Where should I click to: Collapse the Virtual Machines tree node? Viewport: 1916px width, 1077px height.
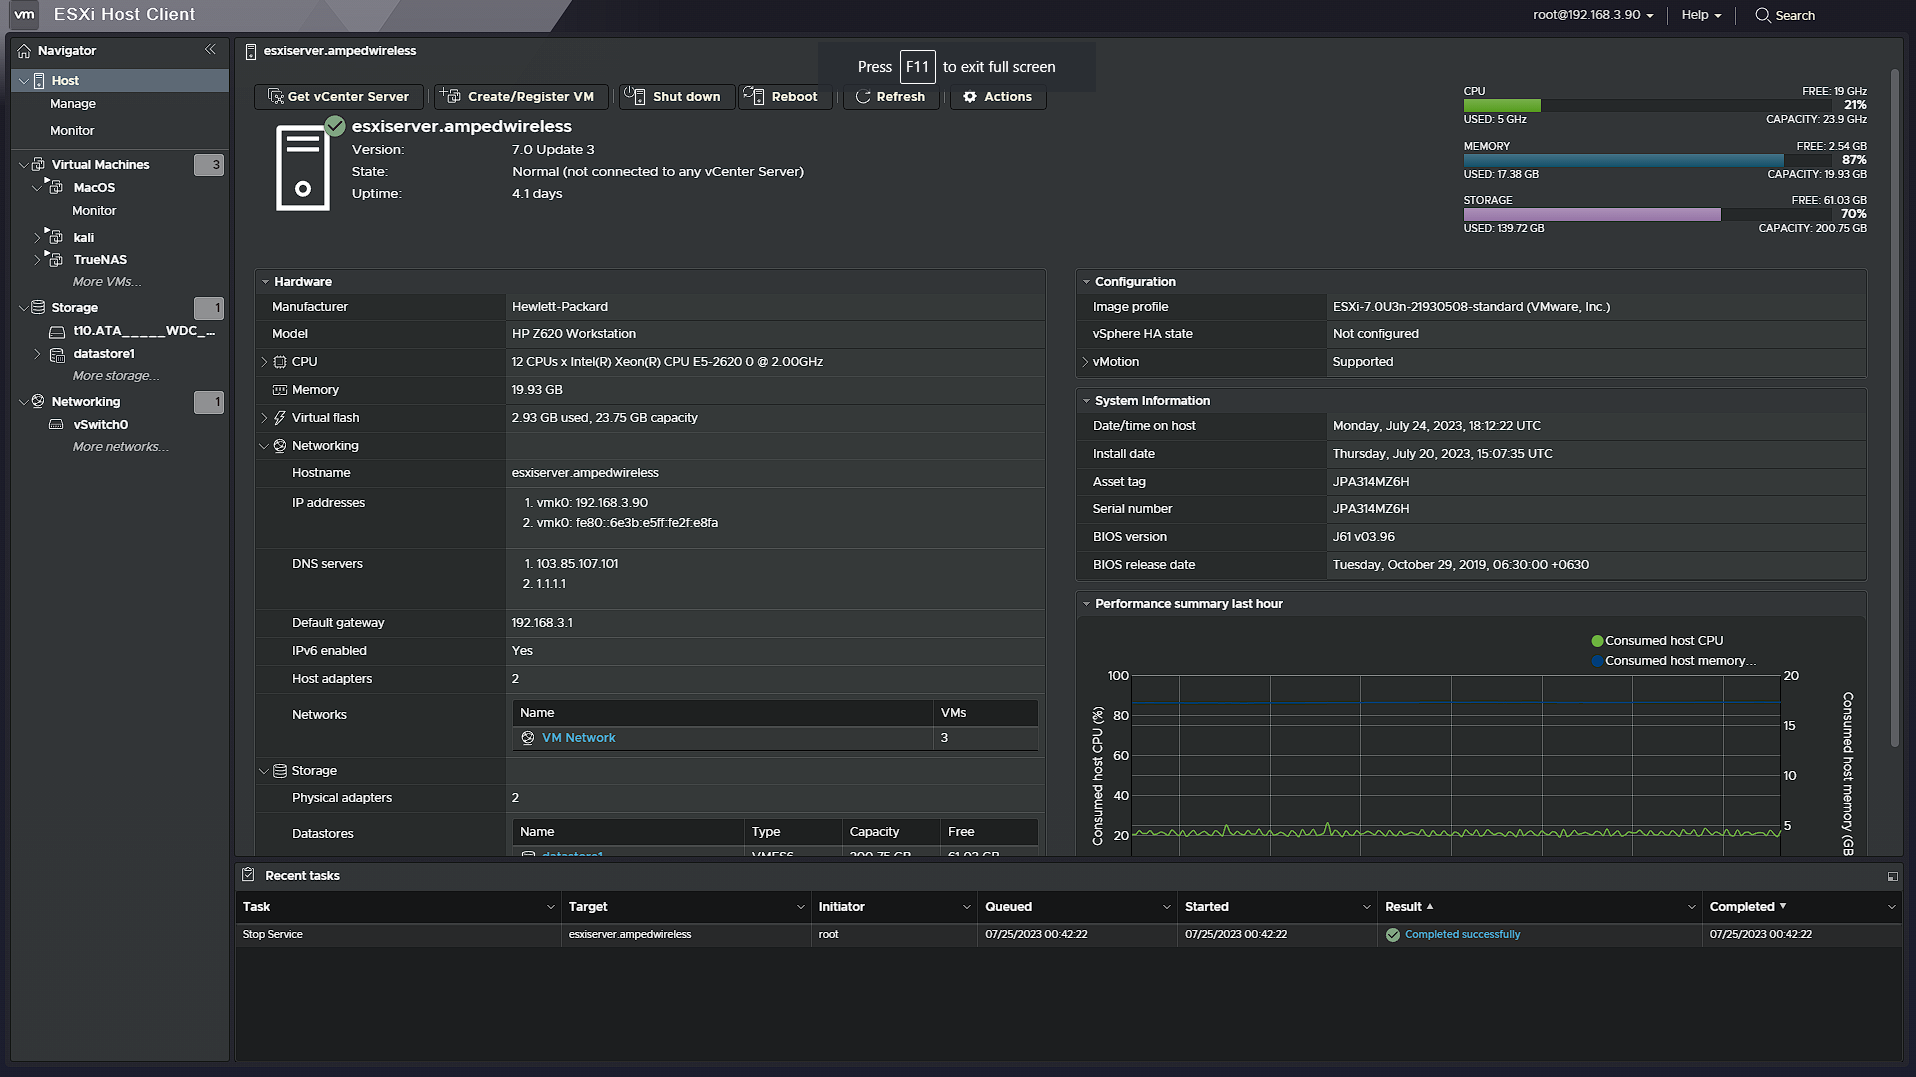point(23,165)
